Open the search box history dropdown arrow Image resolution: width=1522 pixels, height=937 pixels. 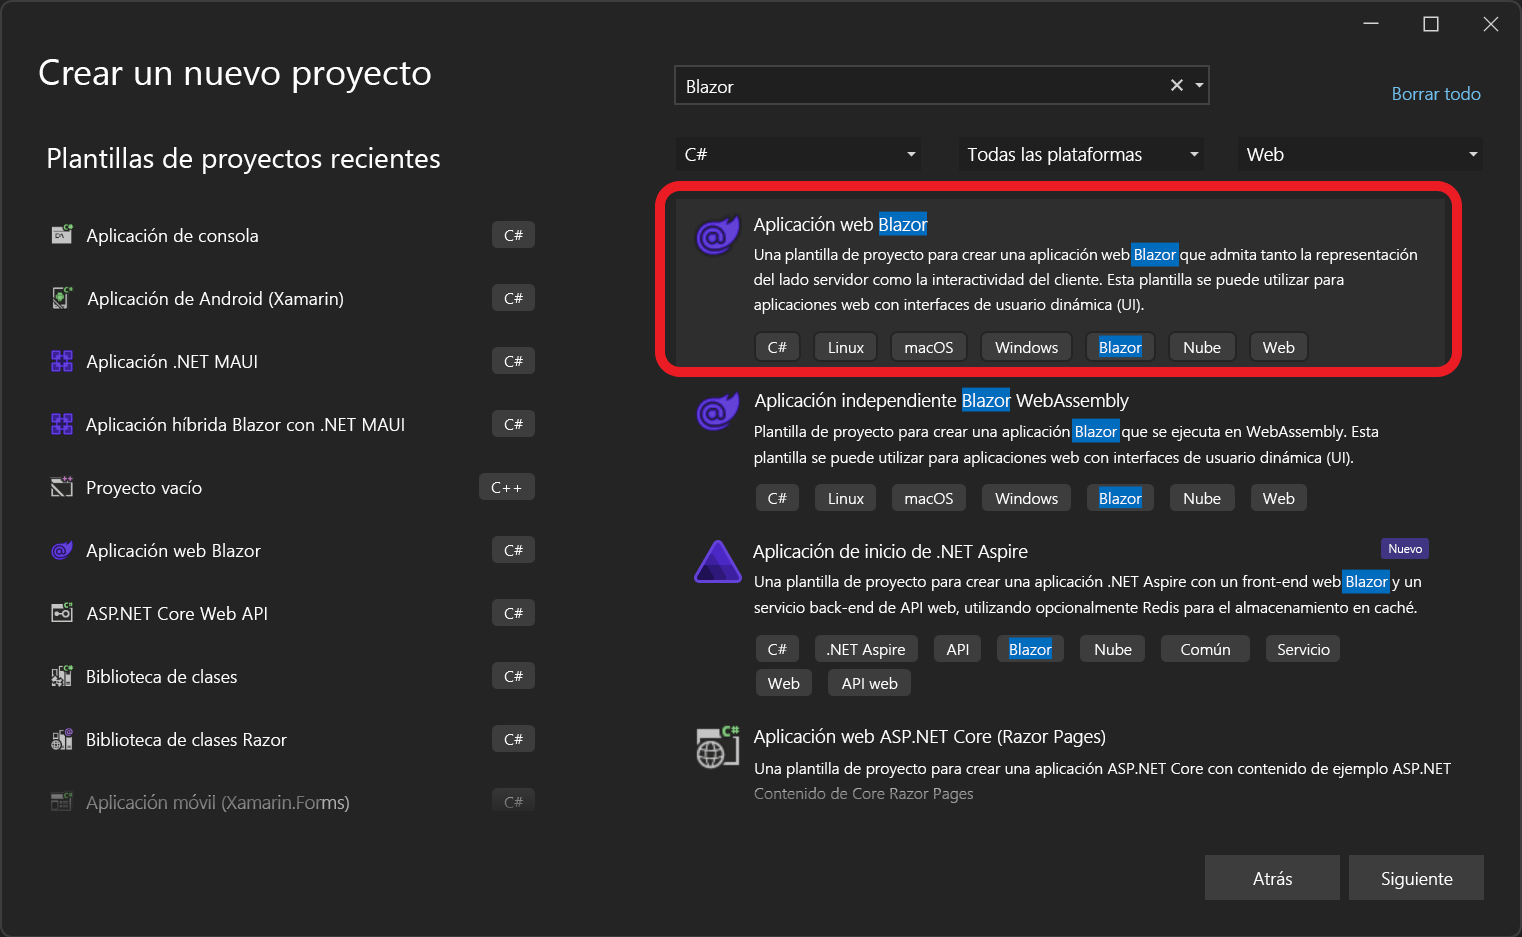pyautogui.click(x=1199, y=86)
